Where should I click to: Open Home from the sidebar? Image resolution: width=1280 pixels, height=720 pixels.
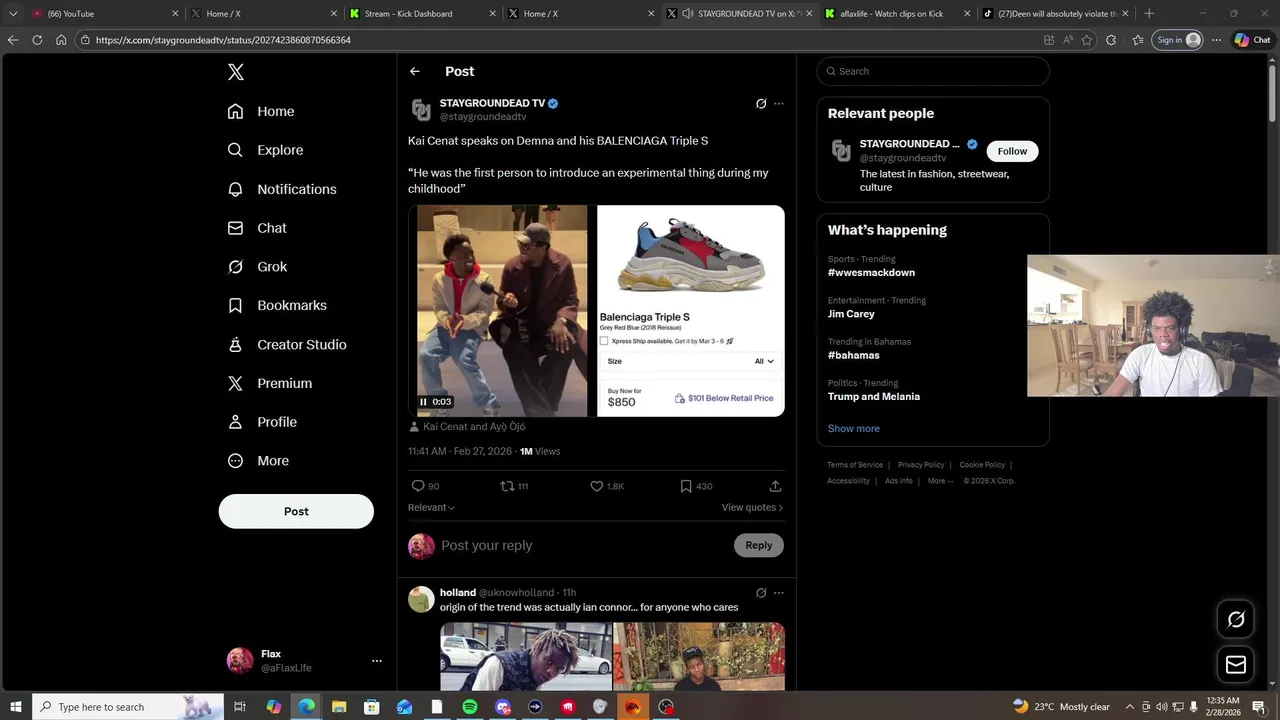pos(261,111)
